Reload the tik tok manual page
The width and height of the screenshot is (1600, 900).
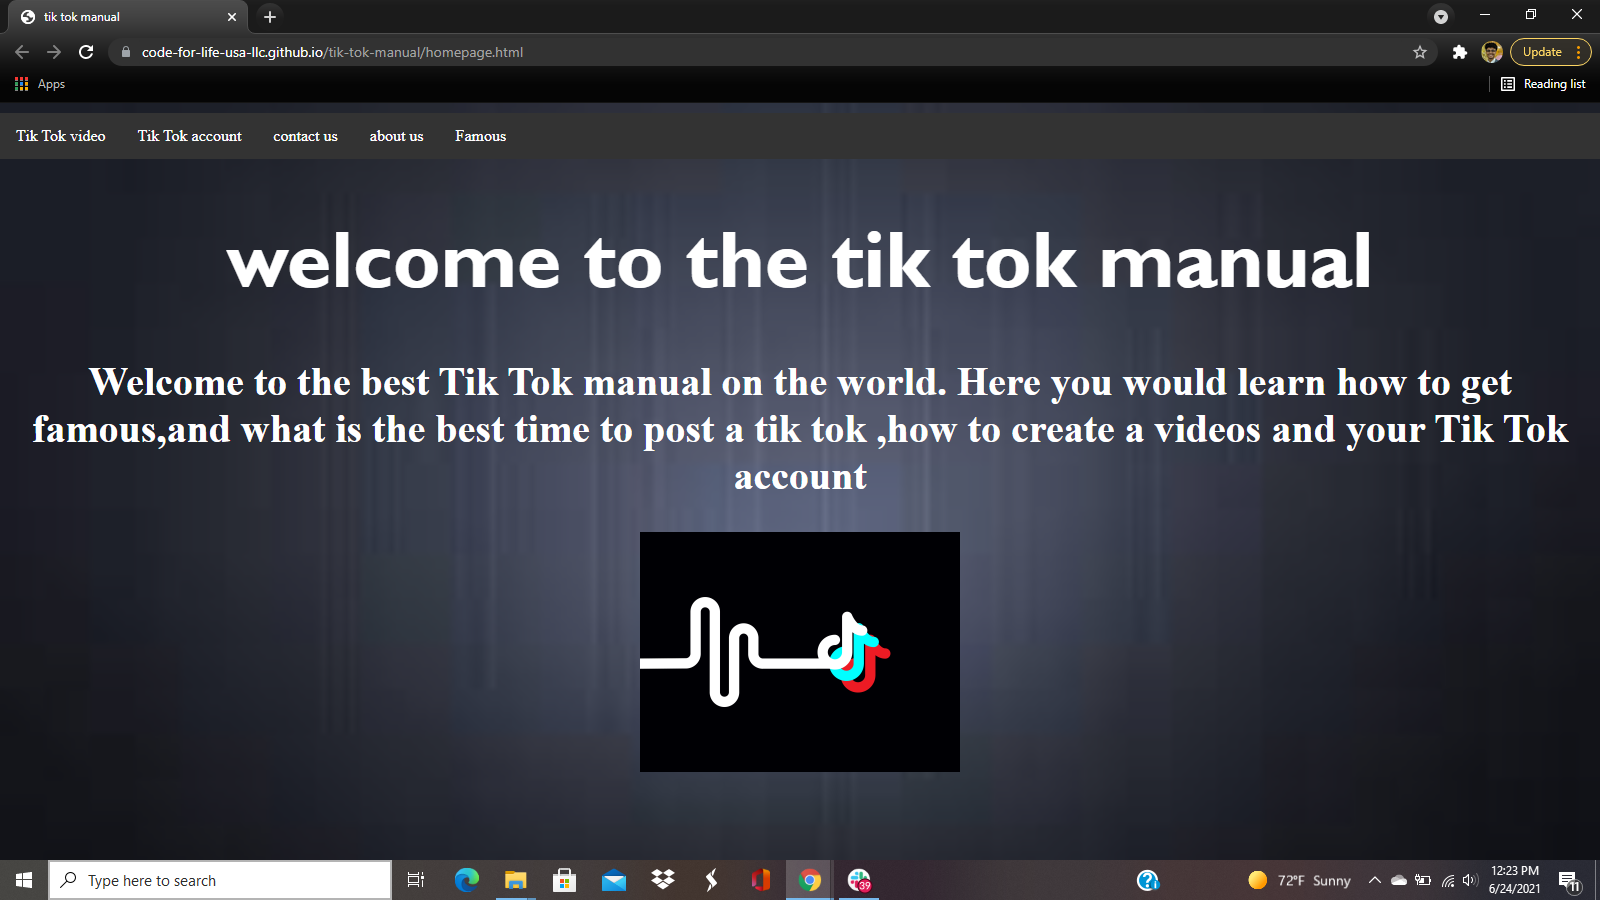point(86,52)
